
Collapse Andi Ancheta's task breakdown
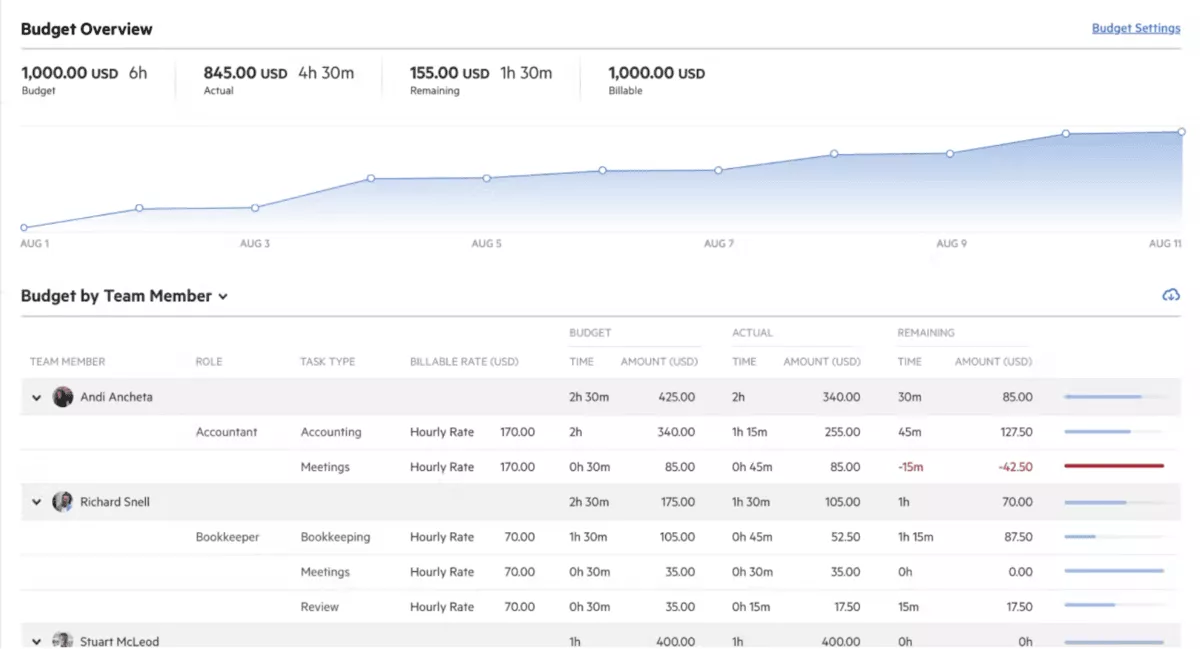click(x=36, y=396)
